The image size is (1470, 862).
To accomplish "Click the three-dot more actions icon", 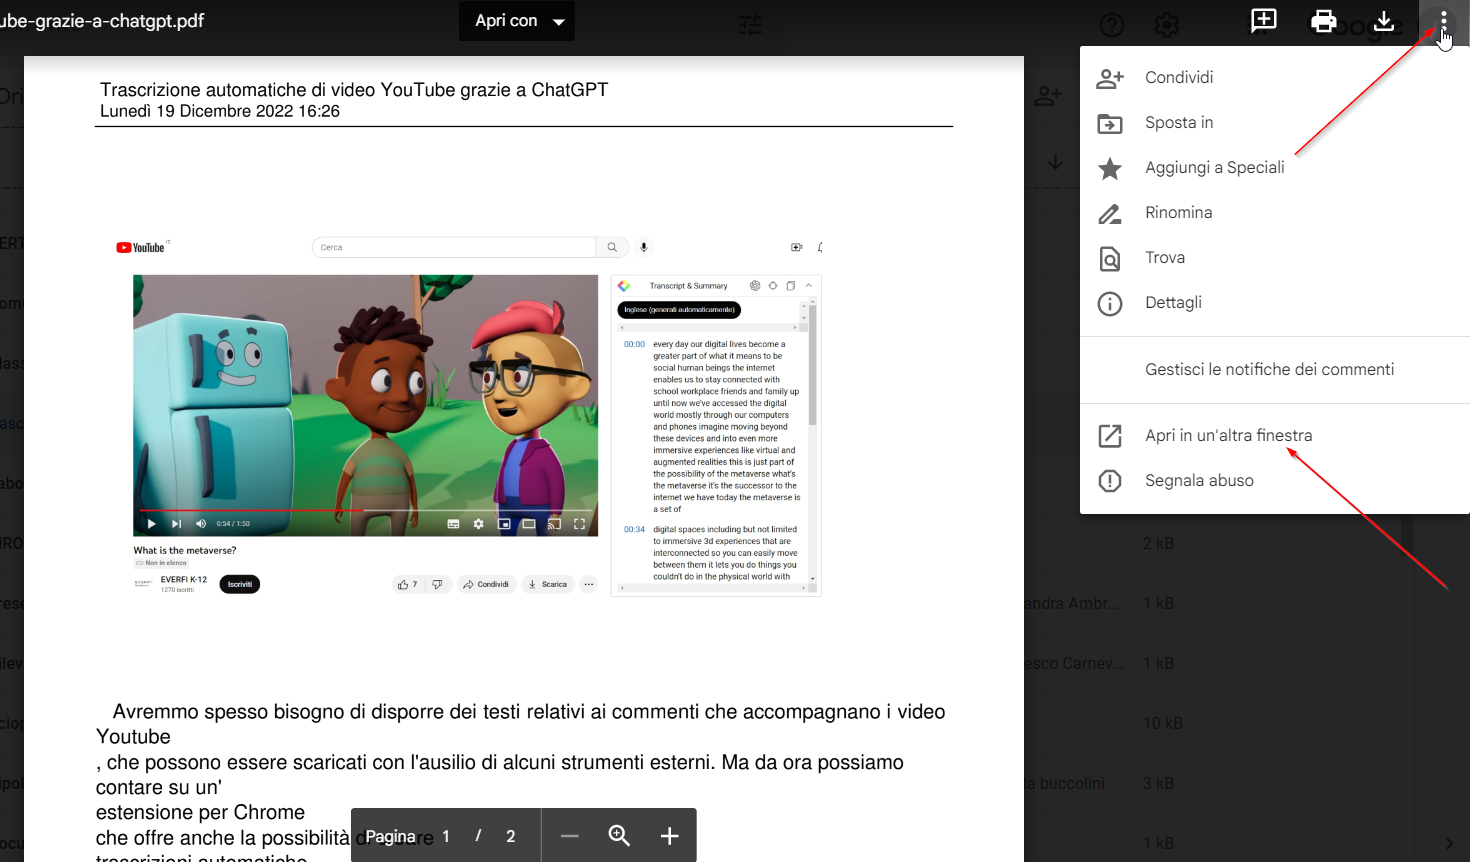I will [1443, 22].
